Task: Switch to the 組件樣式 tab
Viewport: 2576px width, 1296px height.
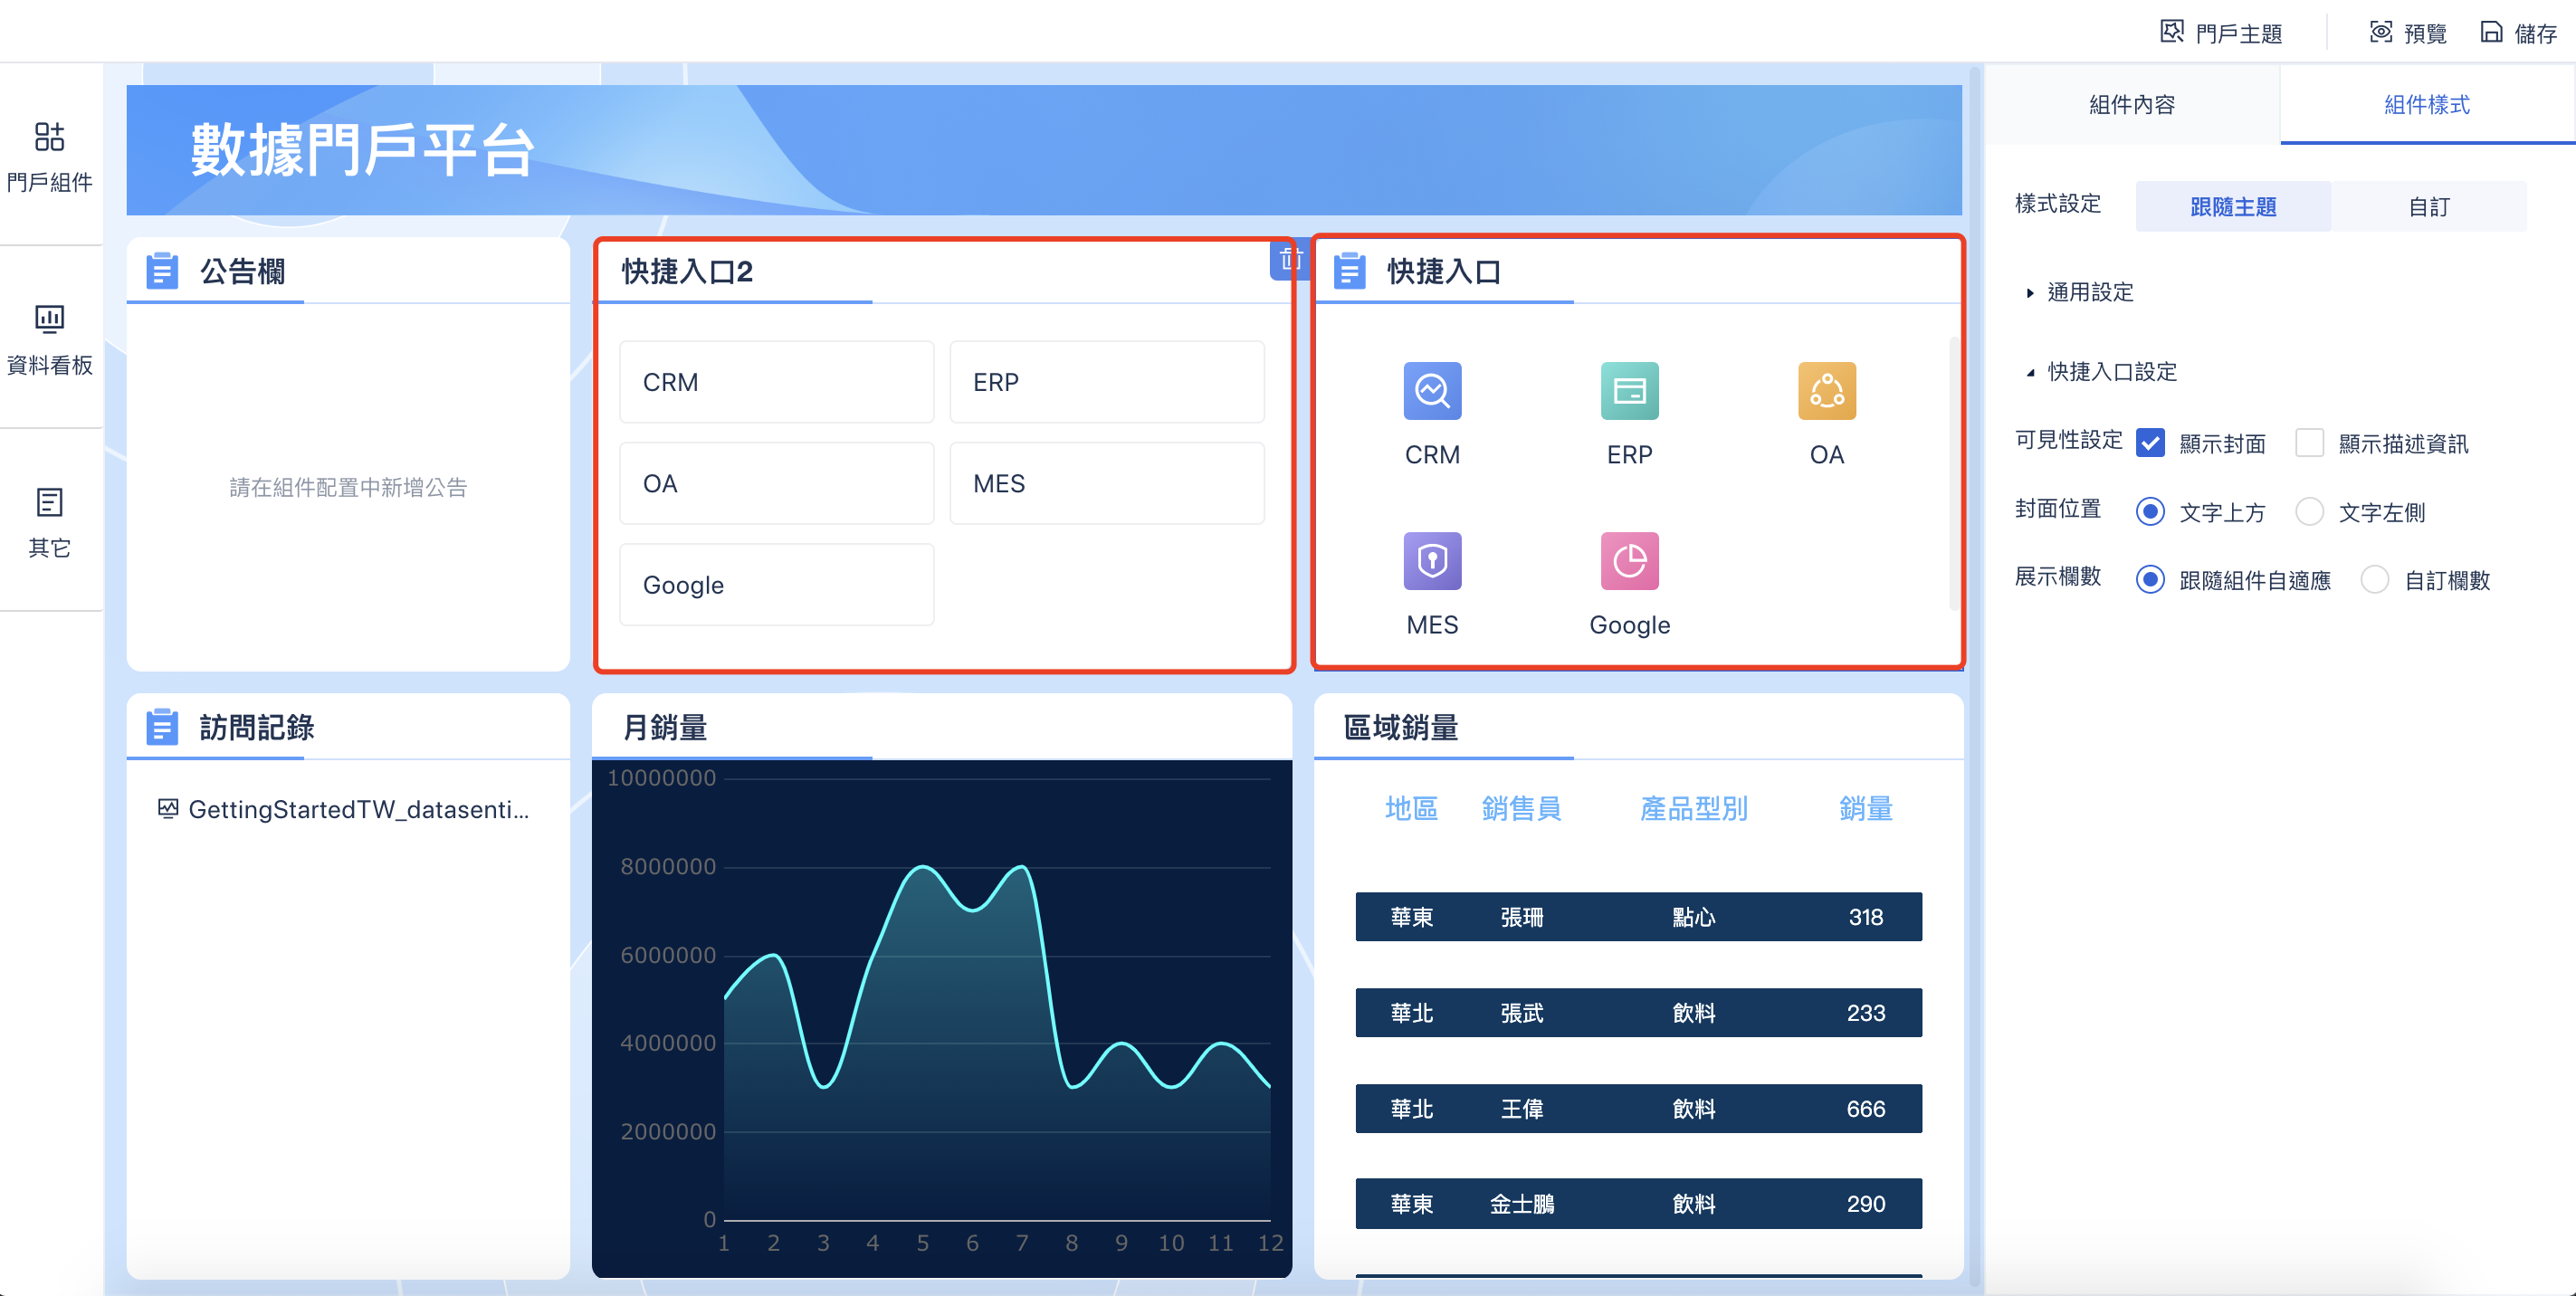Action: (x=2426, y=105)
